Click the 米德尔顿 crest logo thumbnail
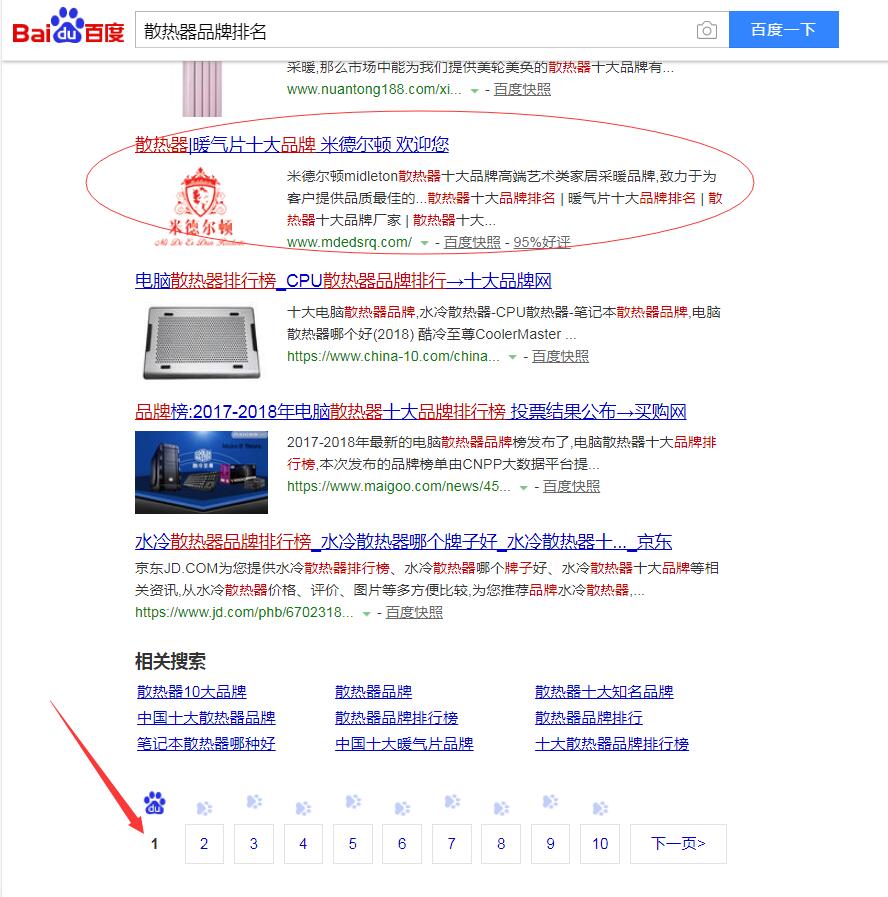 tap(200, 207)
